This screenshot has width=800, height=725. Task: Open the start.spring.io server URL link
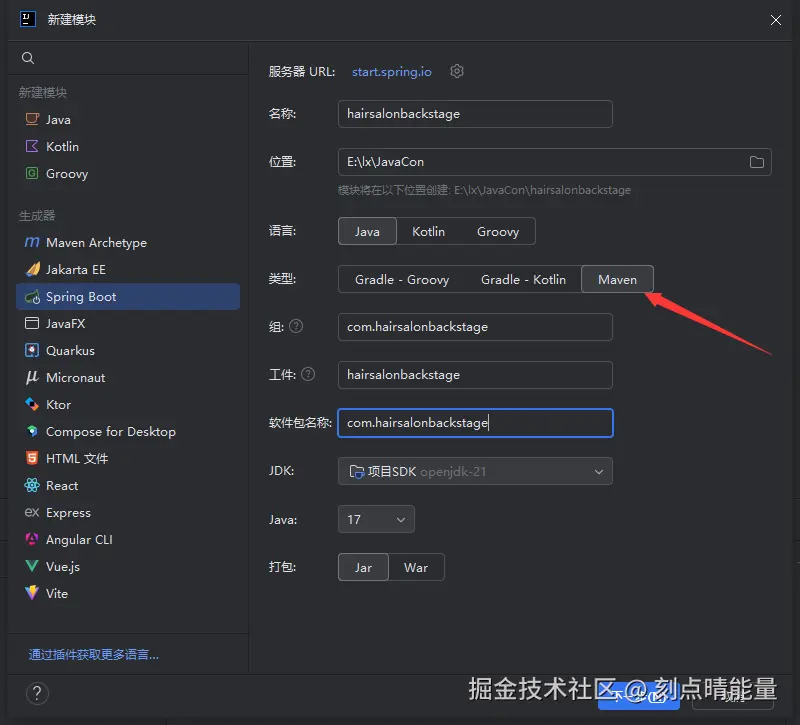click(392, 71)
